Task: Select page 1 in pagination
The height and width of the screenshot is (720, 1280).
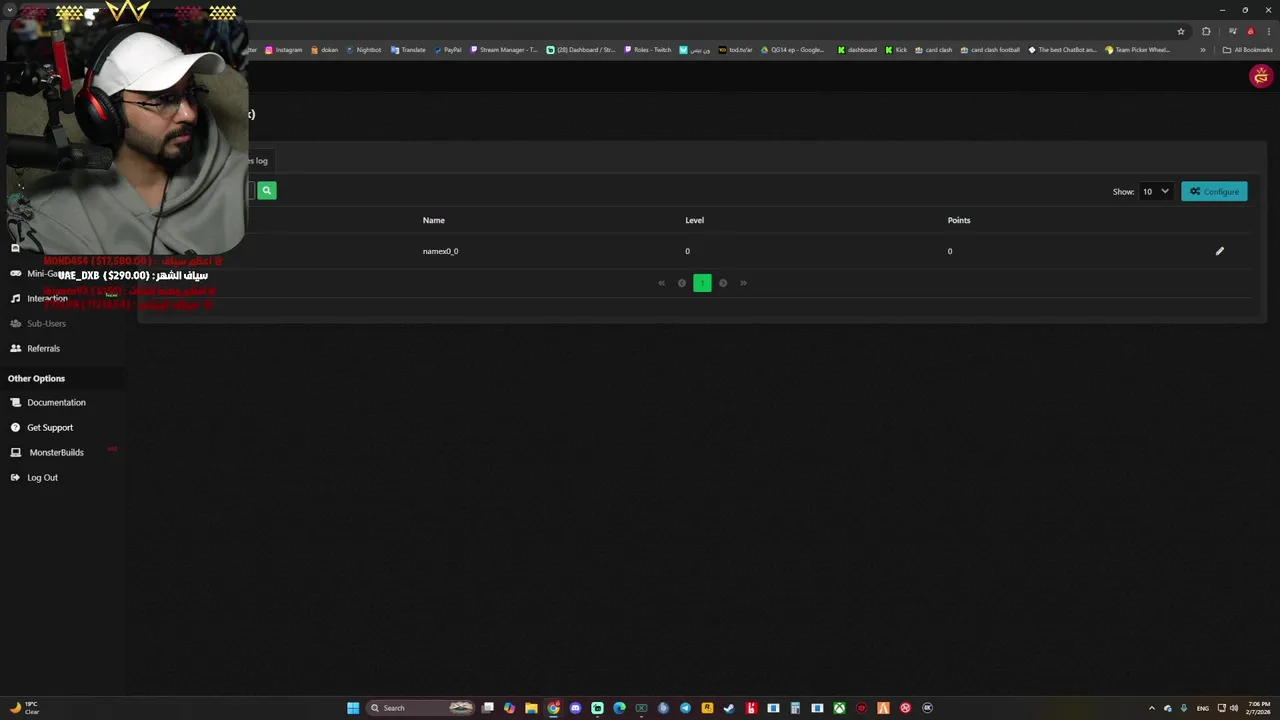Action: coord(702,283)
